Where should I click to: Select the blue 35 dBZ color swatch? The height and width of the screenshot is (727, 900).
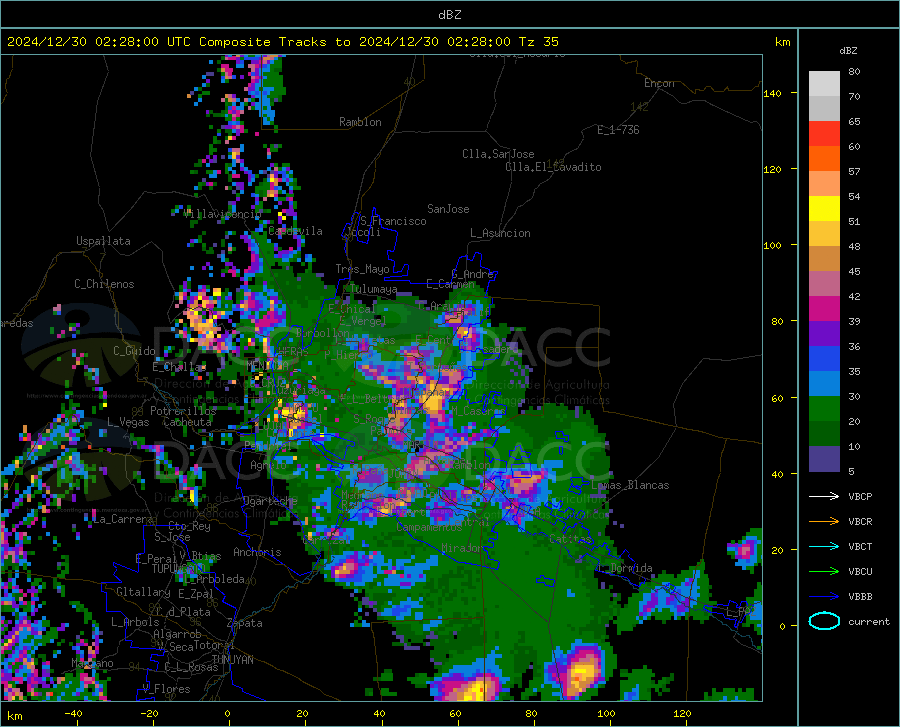click(x=824, y=359)
